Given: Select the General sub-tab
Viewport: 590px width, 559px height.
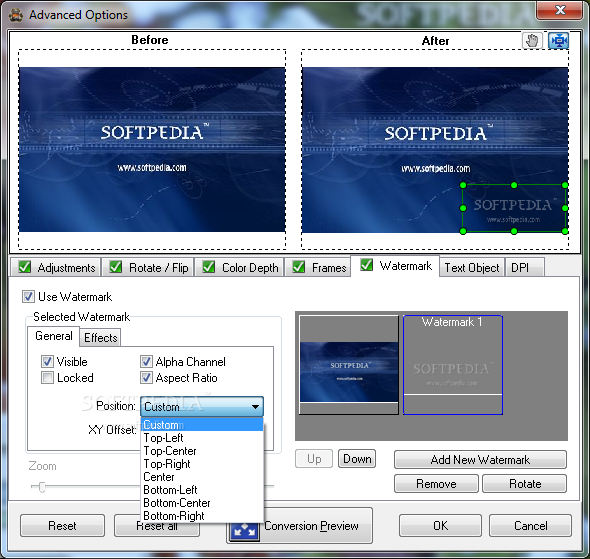Looking at the screenshot, I should click(x=53, y=336).
